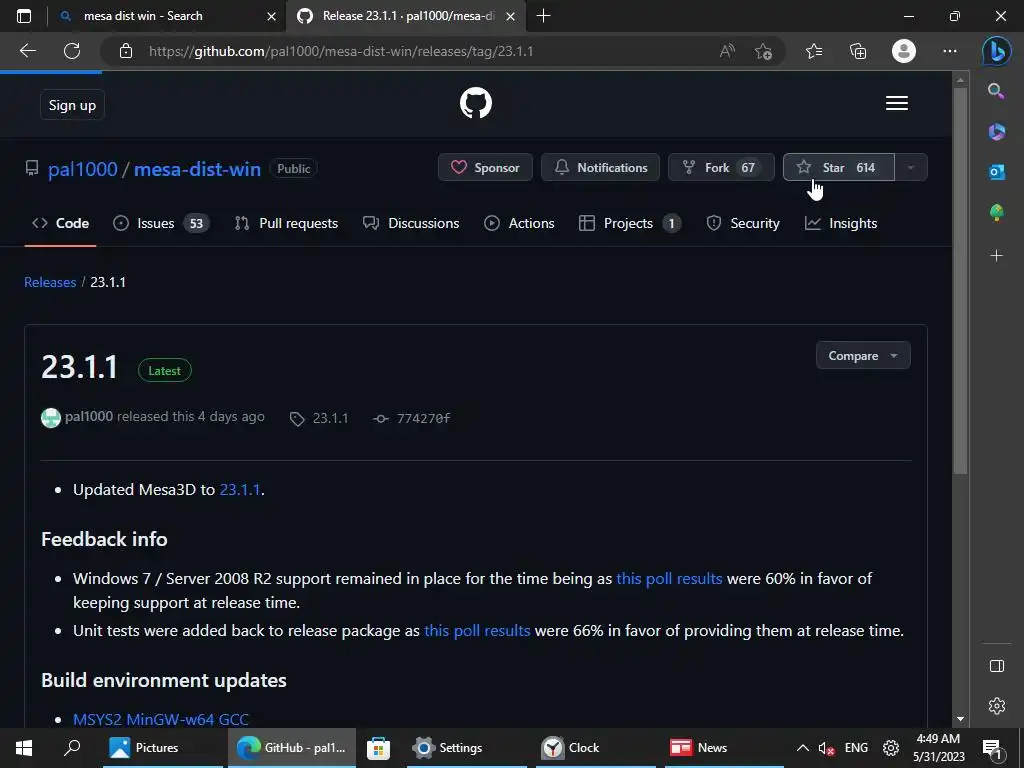Open the Issues tab

[x=161, y=223]
